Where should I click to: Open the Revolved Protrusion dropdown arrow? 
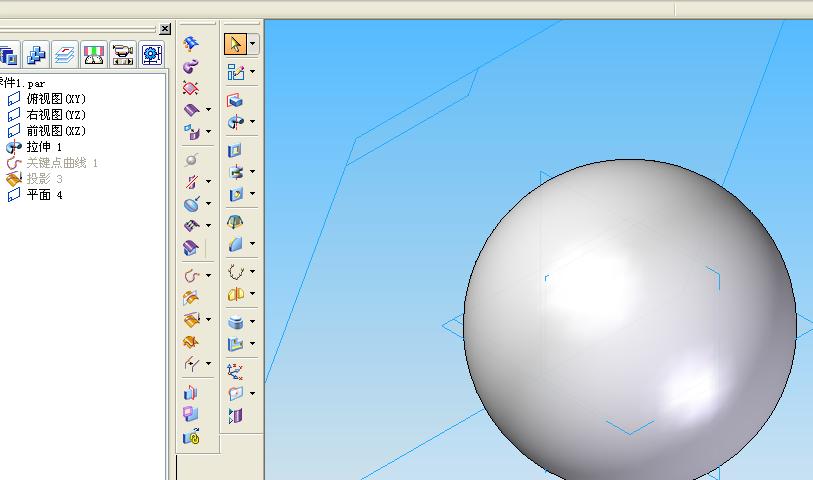tap(253, 122)
